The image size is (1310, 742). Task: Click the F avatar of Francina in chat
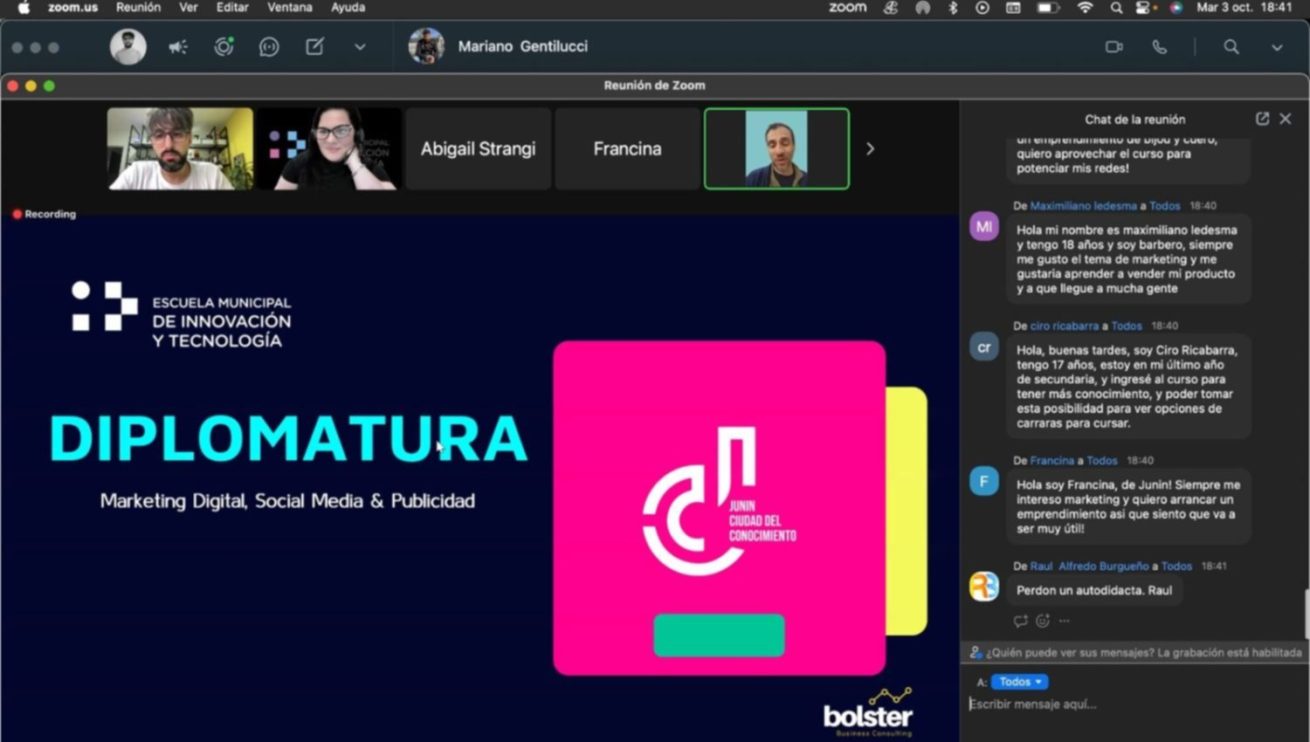click(984, 482)
